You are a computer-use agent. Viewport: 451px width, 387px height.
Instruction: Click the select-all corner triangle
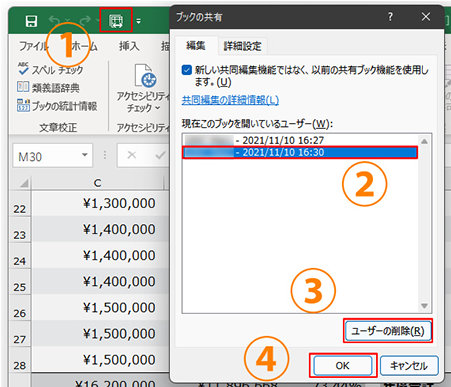click(24, 183)
